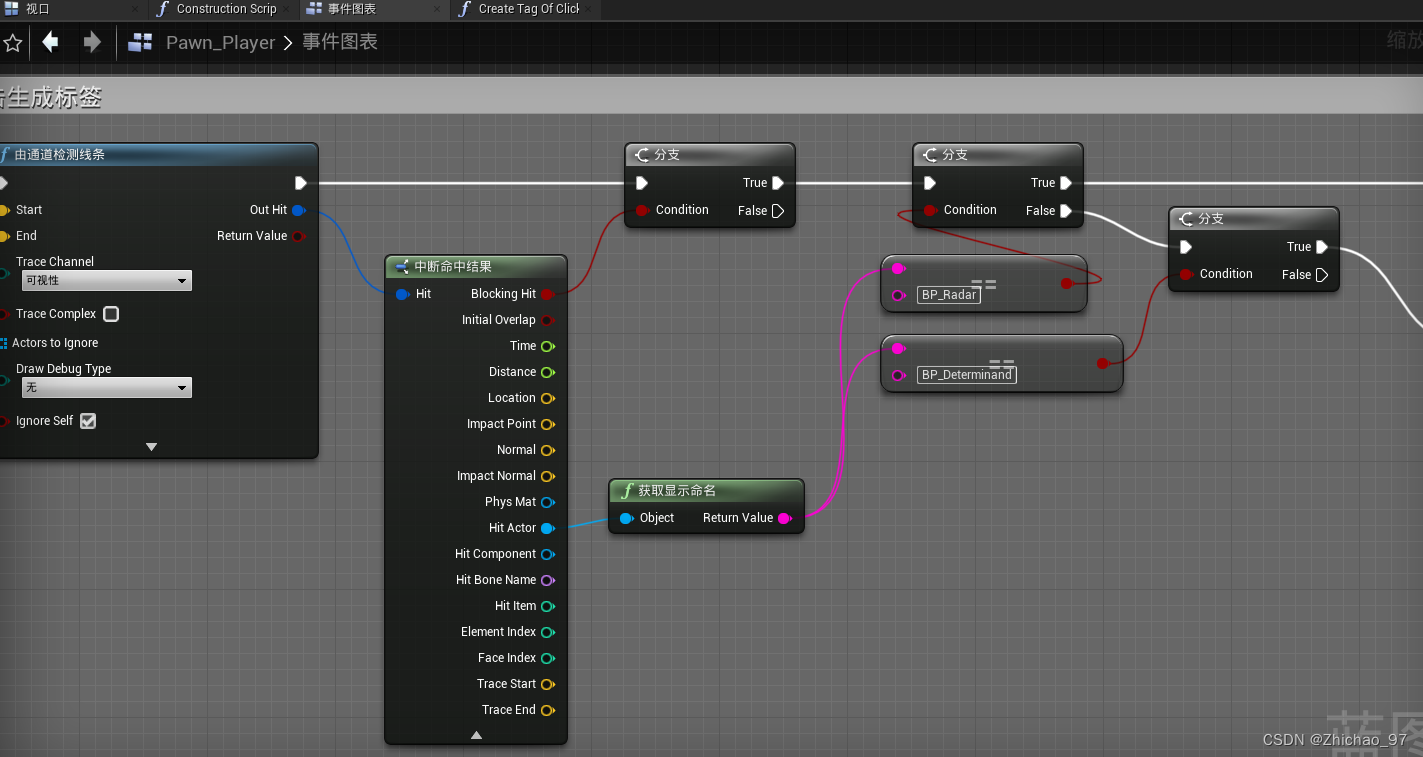Click the Out Hit output pin
The width and height of the screenshot is (1423, 757).
298,210
